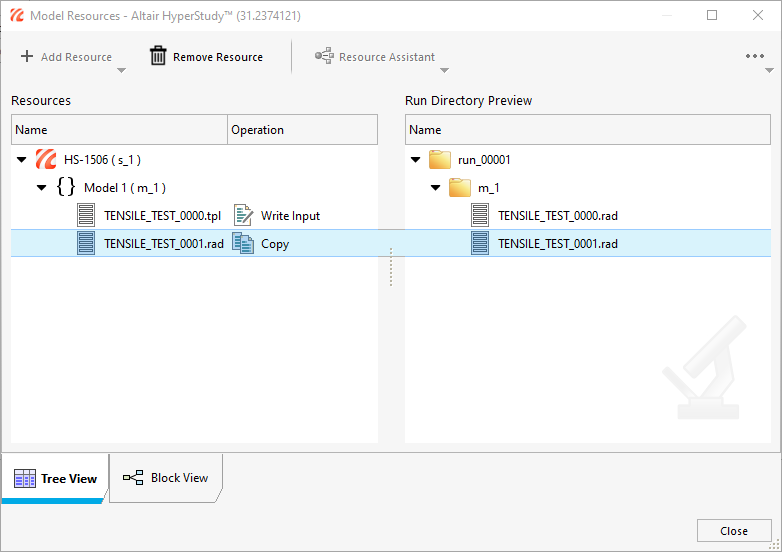Click the run_00001 folder icon

point(440,159)
